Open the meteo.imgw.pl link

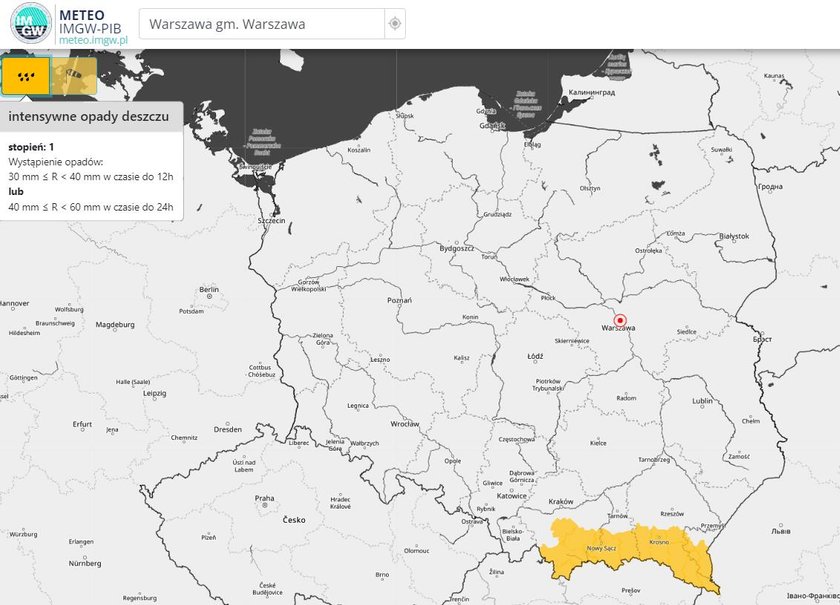93,40
